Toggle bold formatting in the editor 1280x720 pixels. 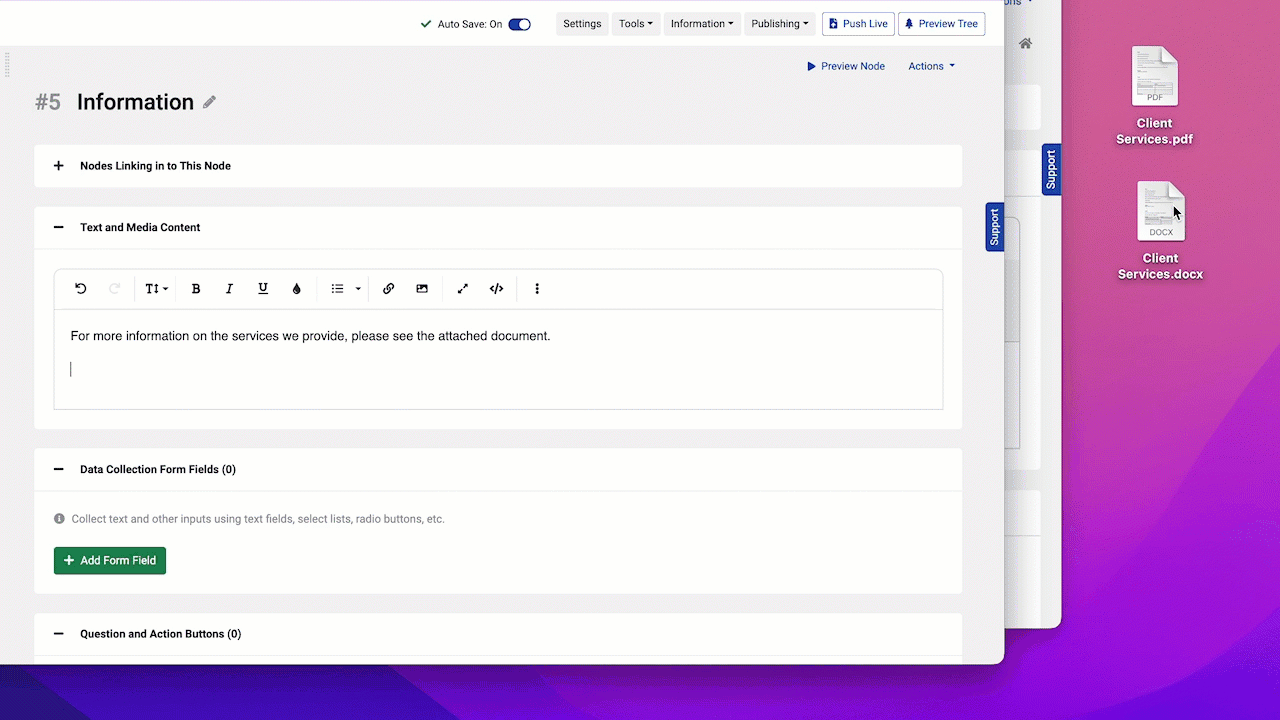(196, 289)
